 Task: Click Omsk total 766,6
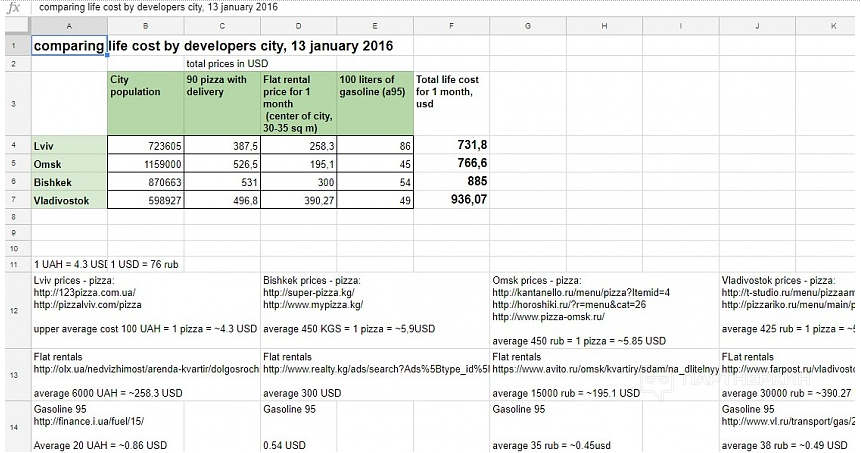(x=451, y=164)
